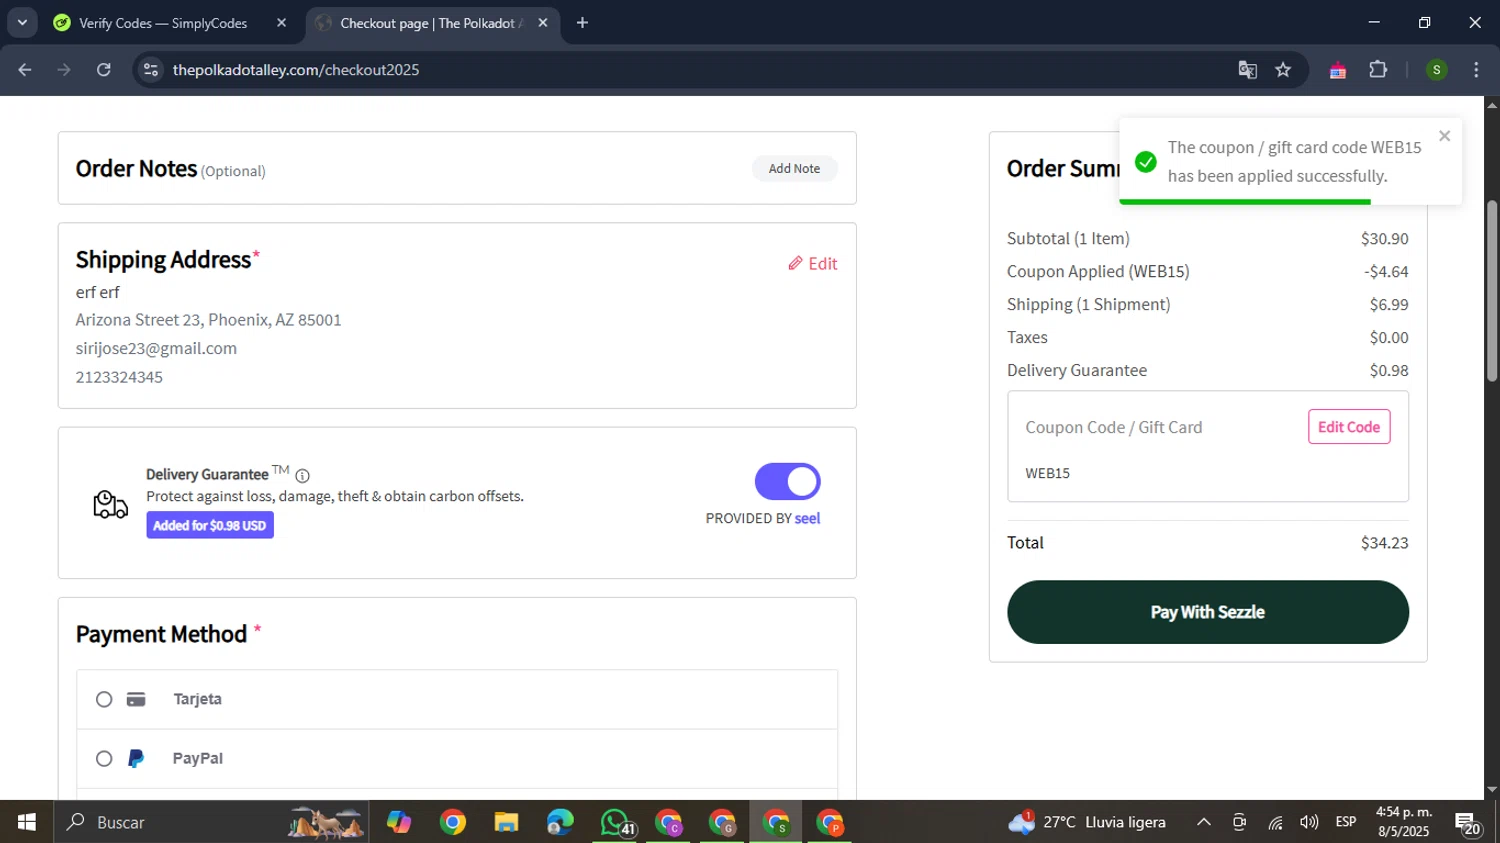The image size is (1500, 843).
Task: Show hidden system tray icons
Action: pyautogui.click(x=1204, y=822)
